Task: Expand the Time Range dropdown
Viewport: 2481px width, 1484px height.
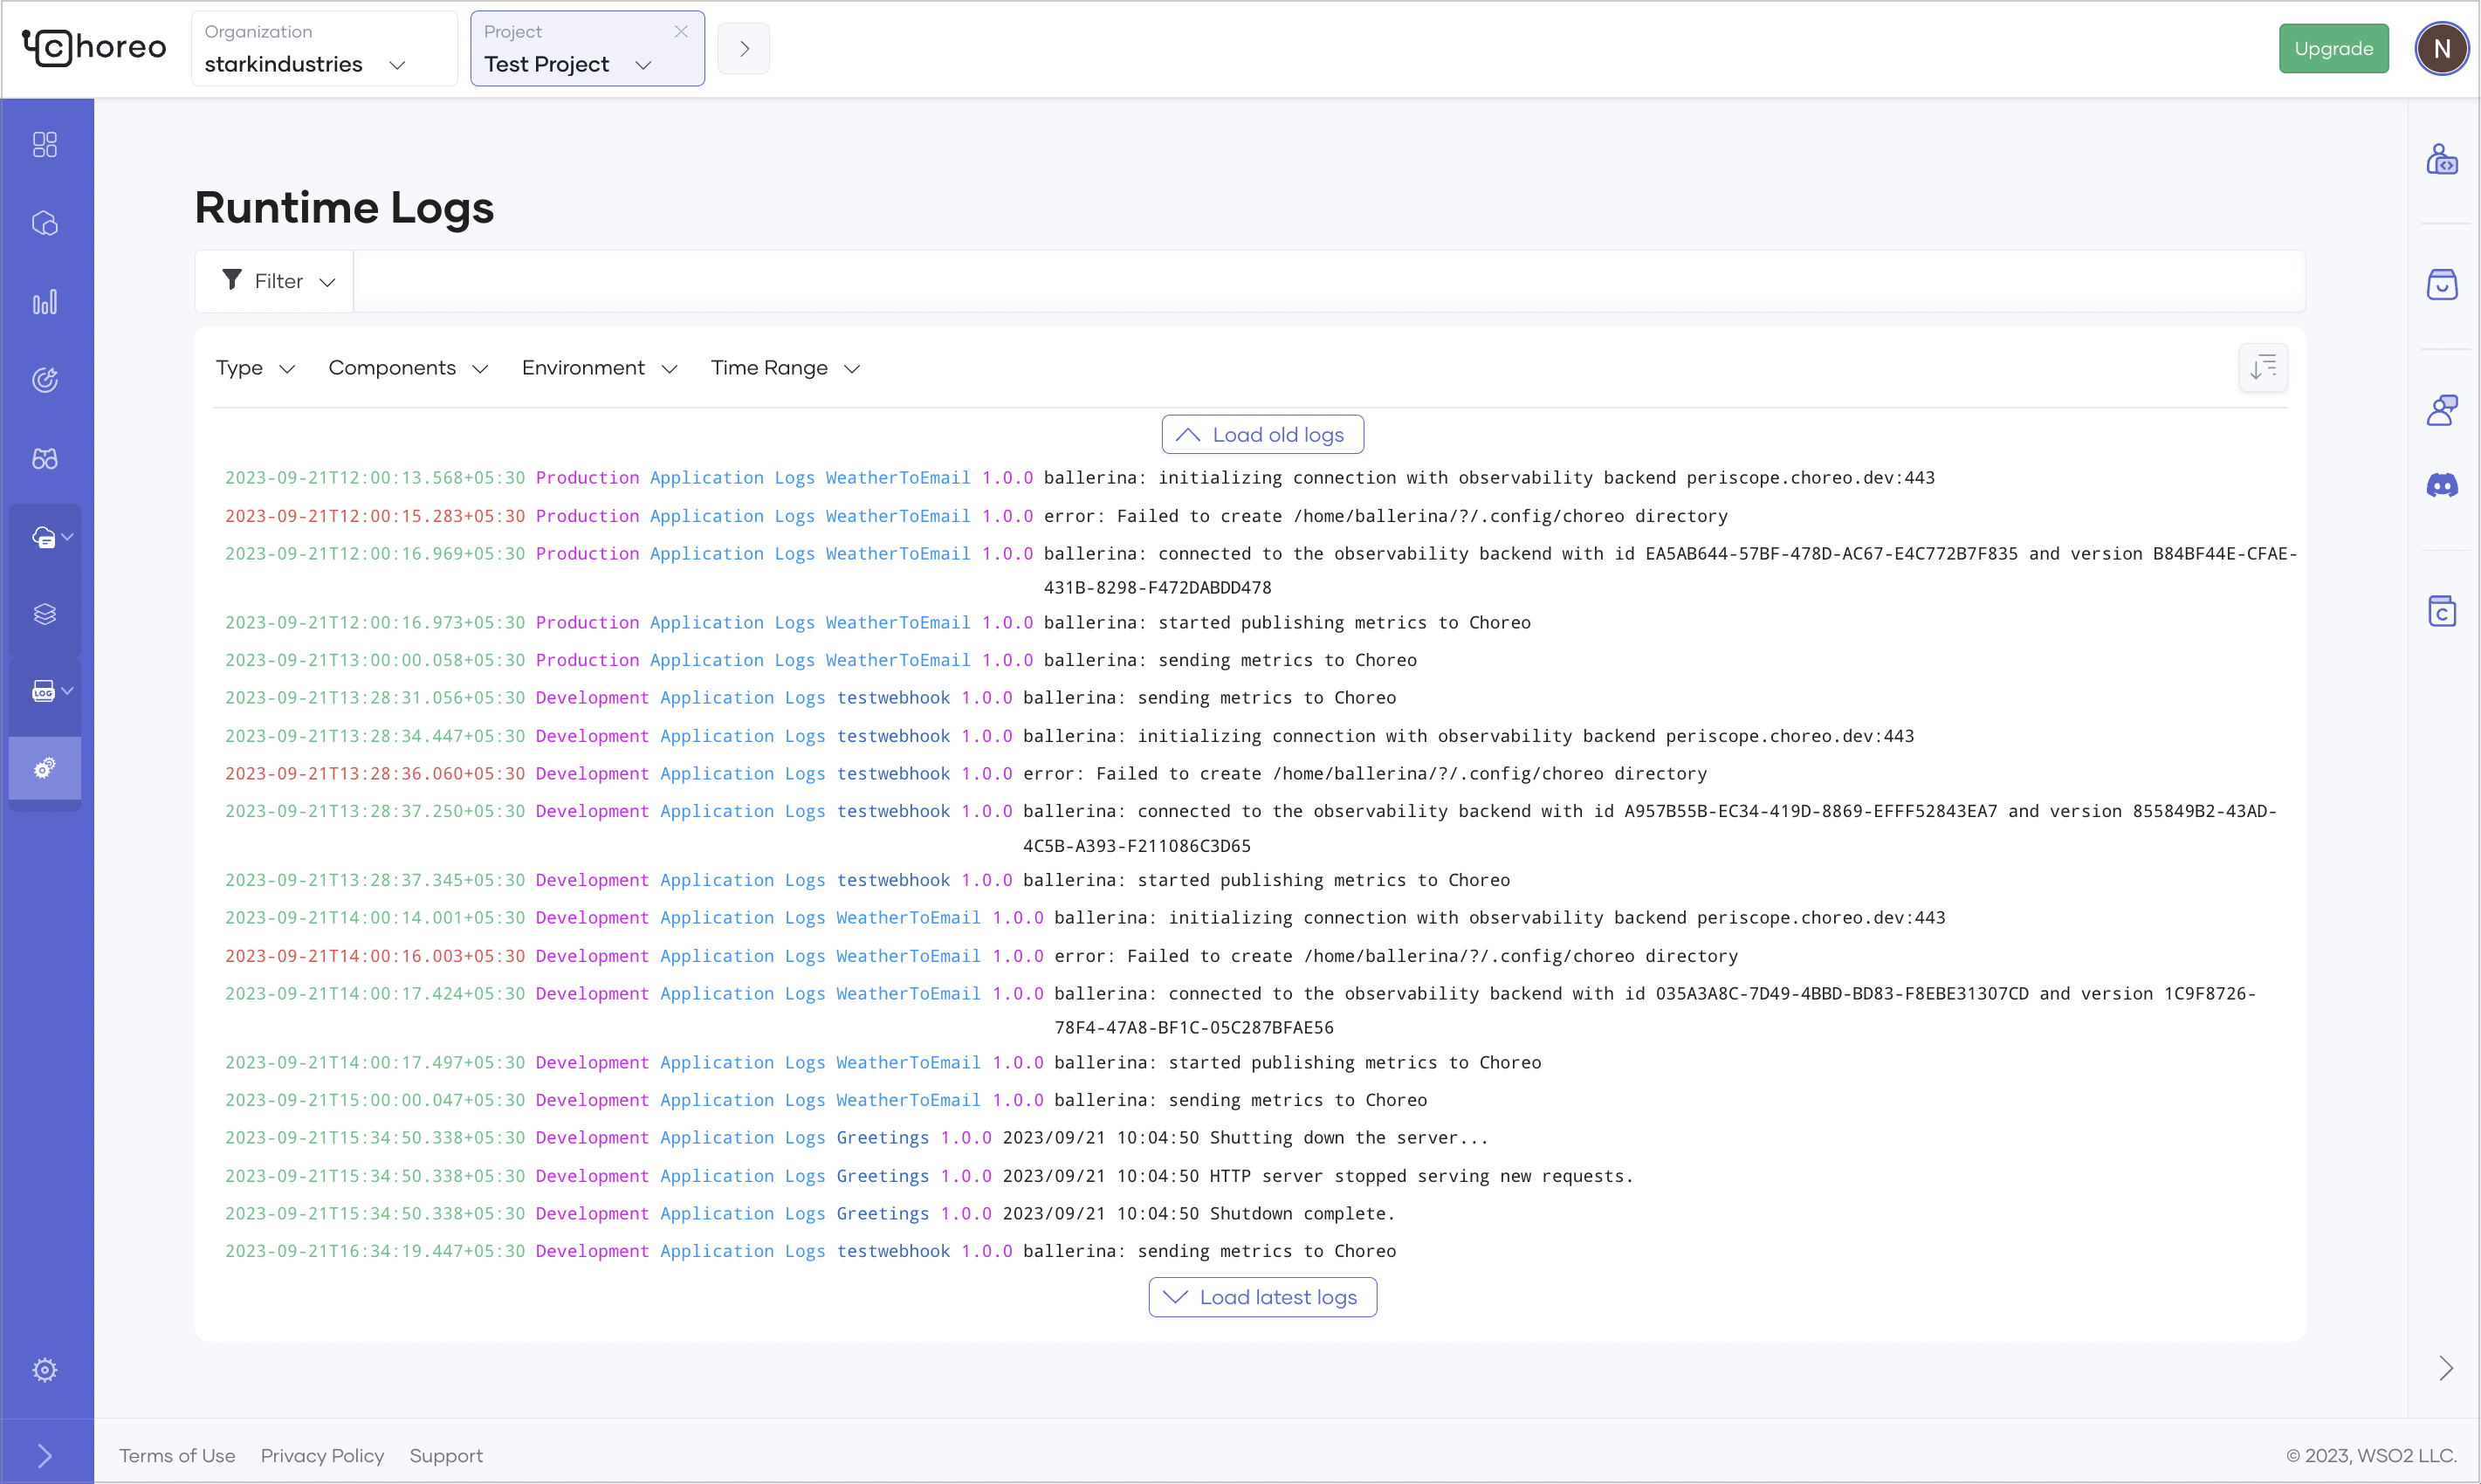Action: [x=785, y=368]
